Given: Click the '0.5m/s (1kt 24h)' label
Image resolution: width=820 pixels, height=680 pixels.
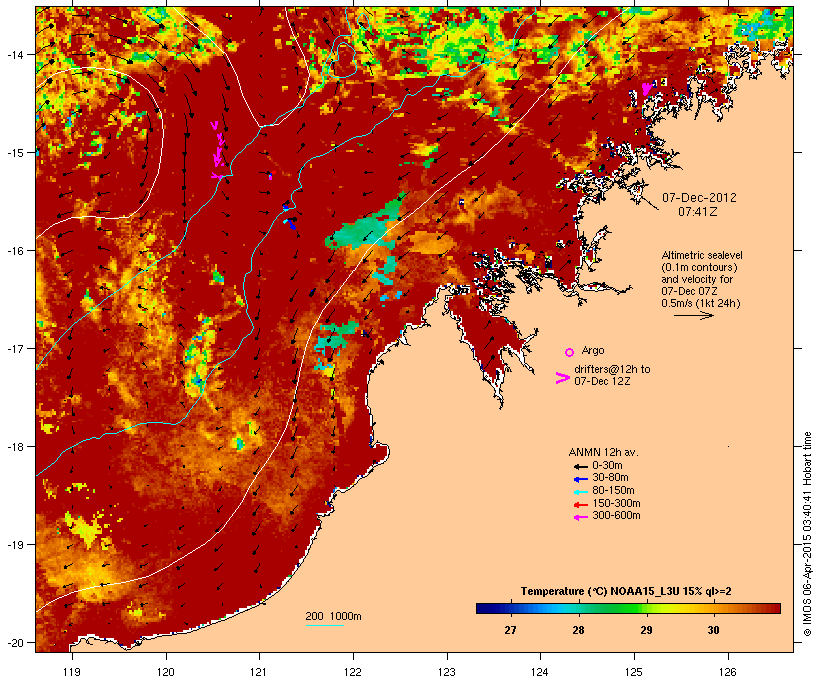Looking at the screenshot, I should (701, 303).
